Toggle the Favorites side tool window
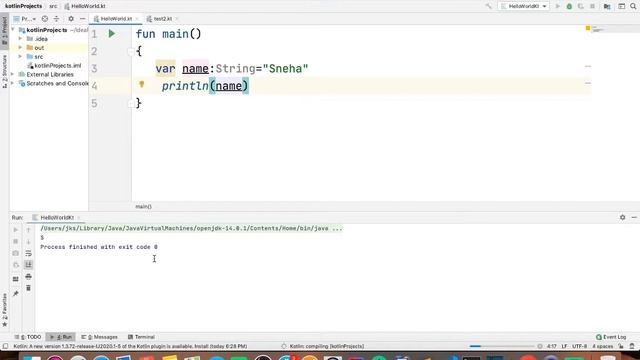 4,310
